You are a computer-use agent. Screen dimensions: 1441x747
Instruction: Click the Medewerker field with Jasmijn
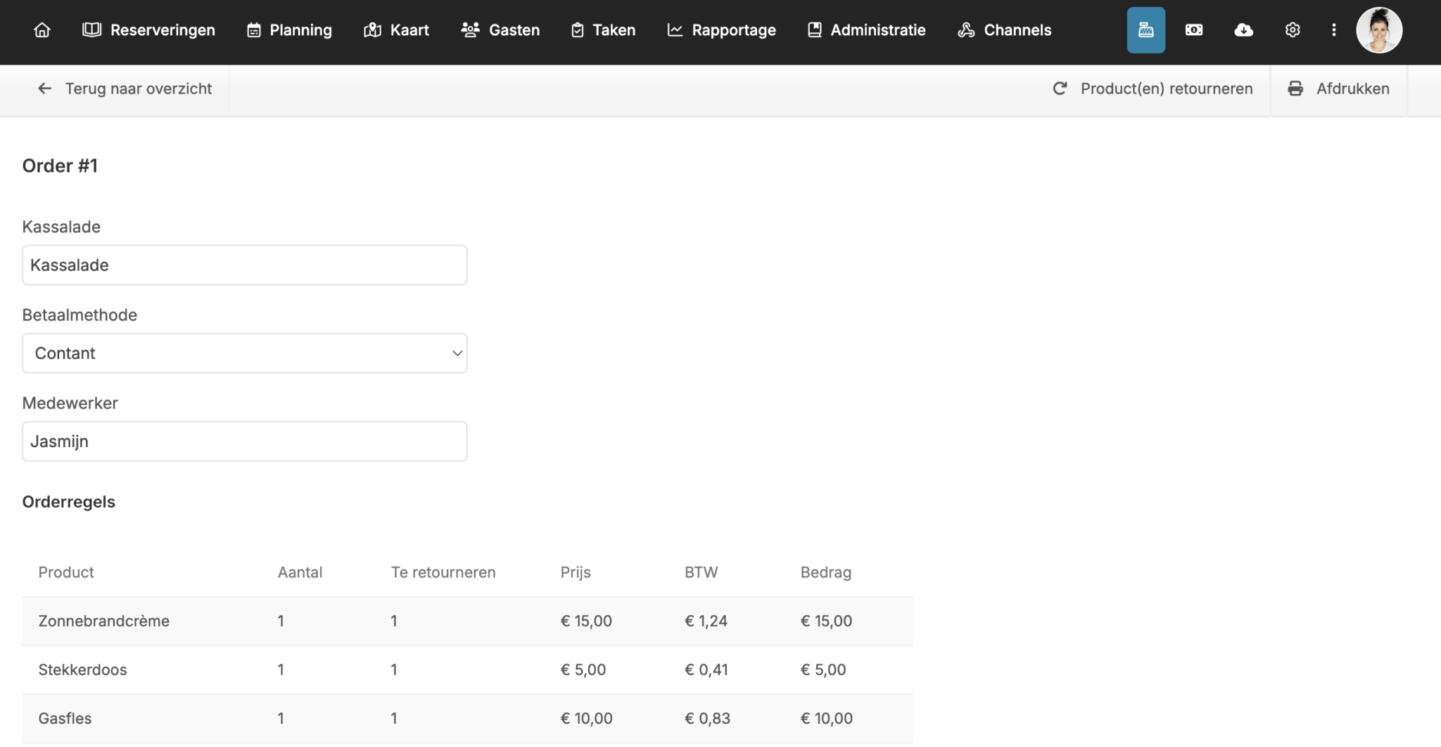pyautogui.click(x=244, y=441)
